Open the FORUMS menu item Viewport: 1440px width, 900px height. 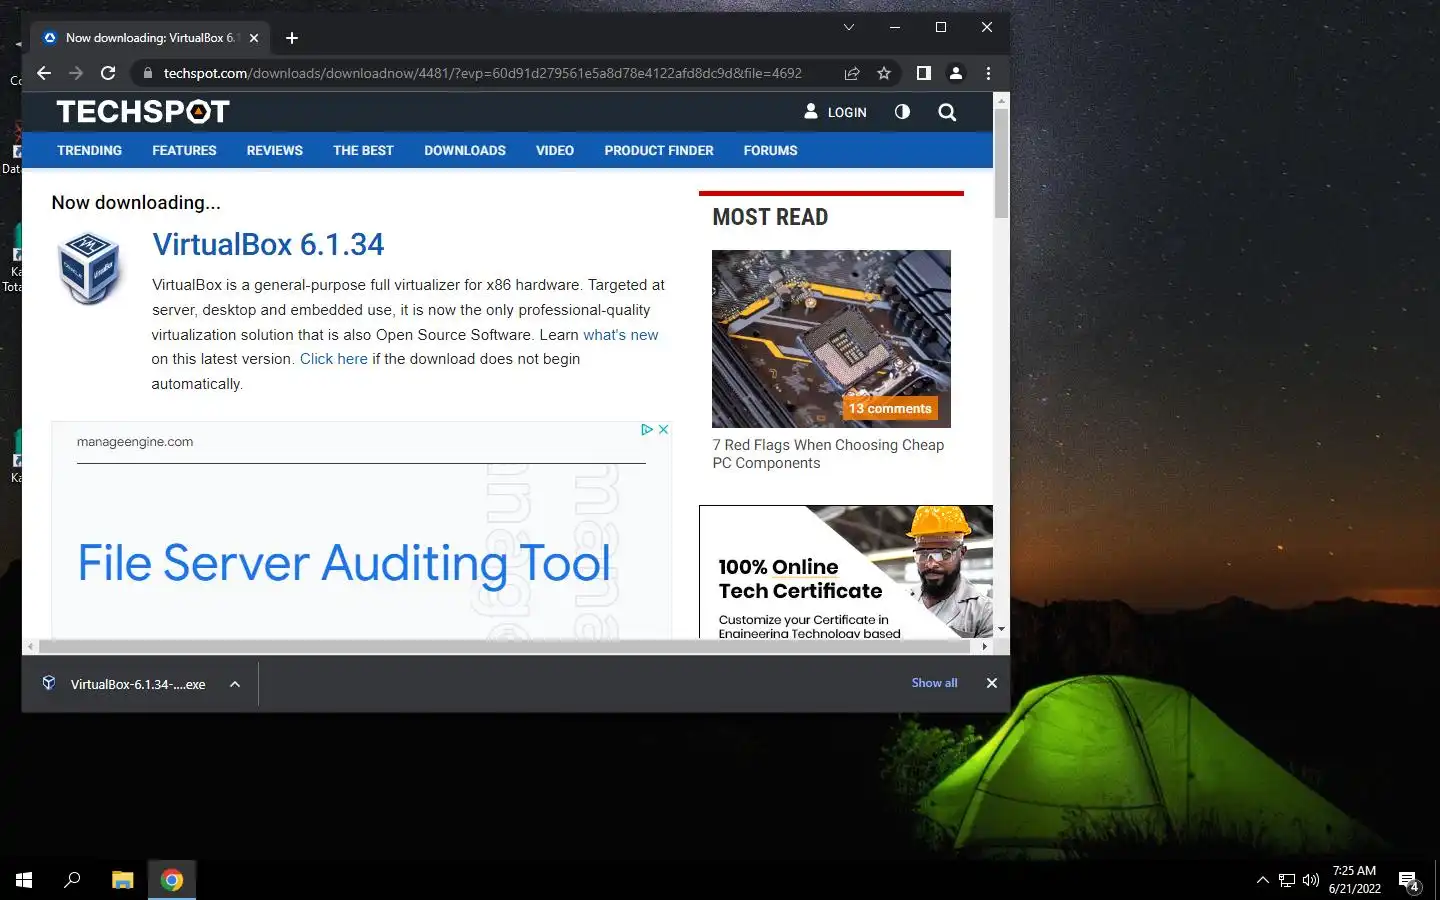[x=770, y=150]
